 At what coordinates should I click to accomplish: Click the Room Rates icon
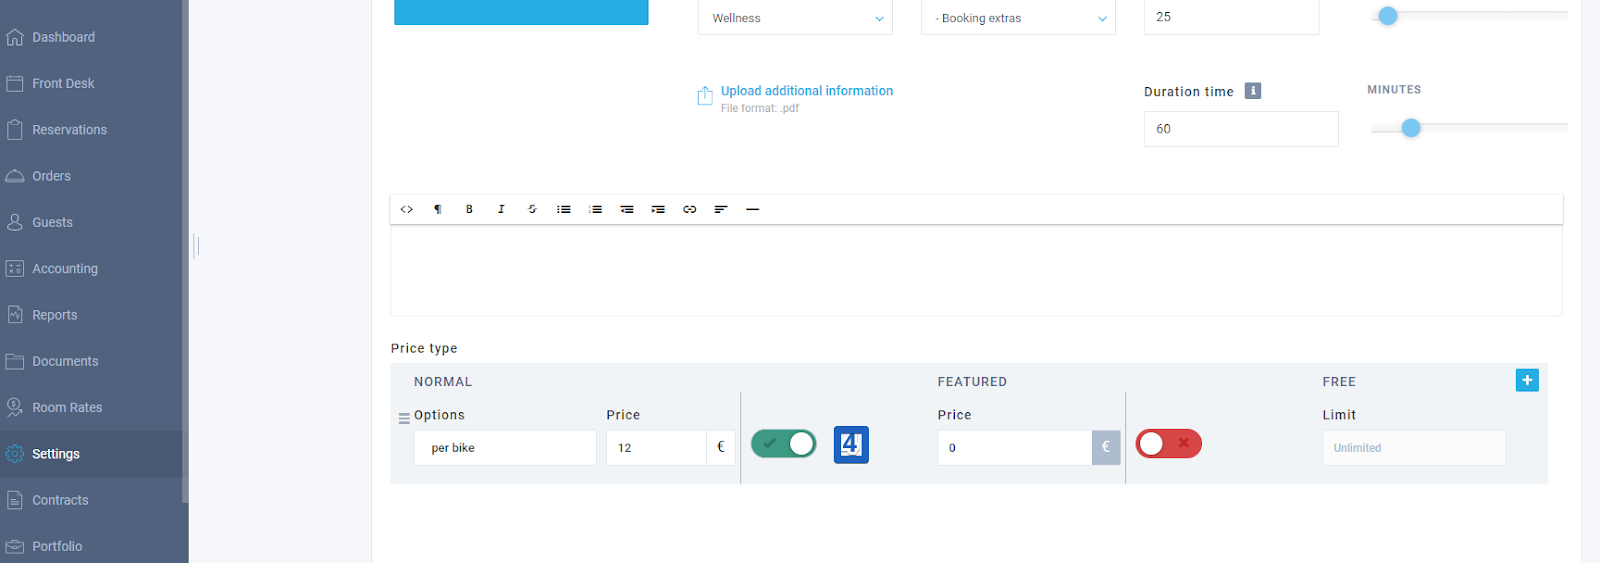(15, 407)
